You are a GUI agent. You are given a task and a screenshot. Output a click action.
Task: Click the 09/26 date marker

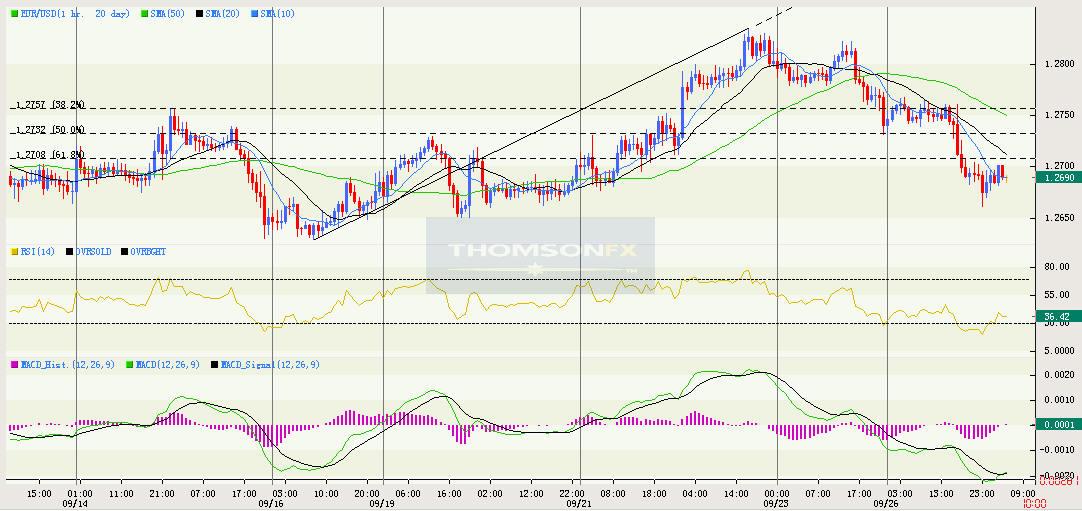(x=884, y=503)
